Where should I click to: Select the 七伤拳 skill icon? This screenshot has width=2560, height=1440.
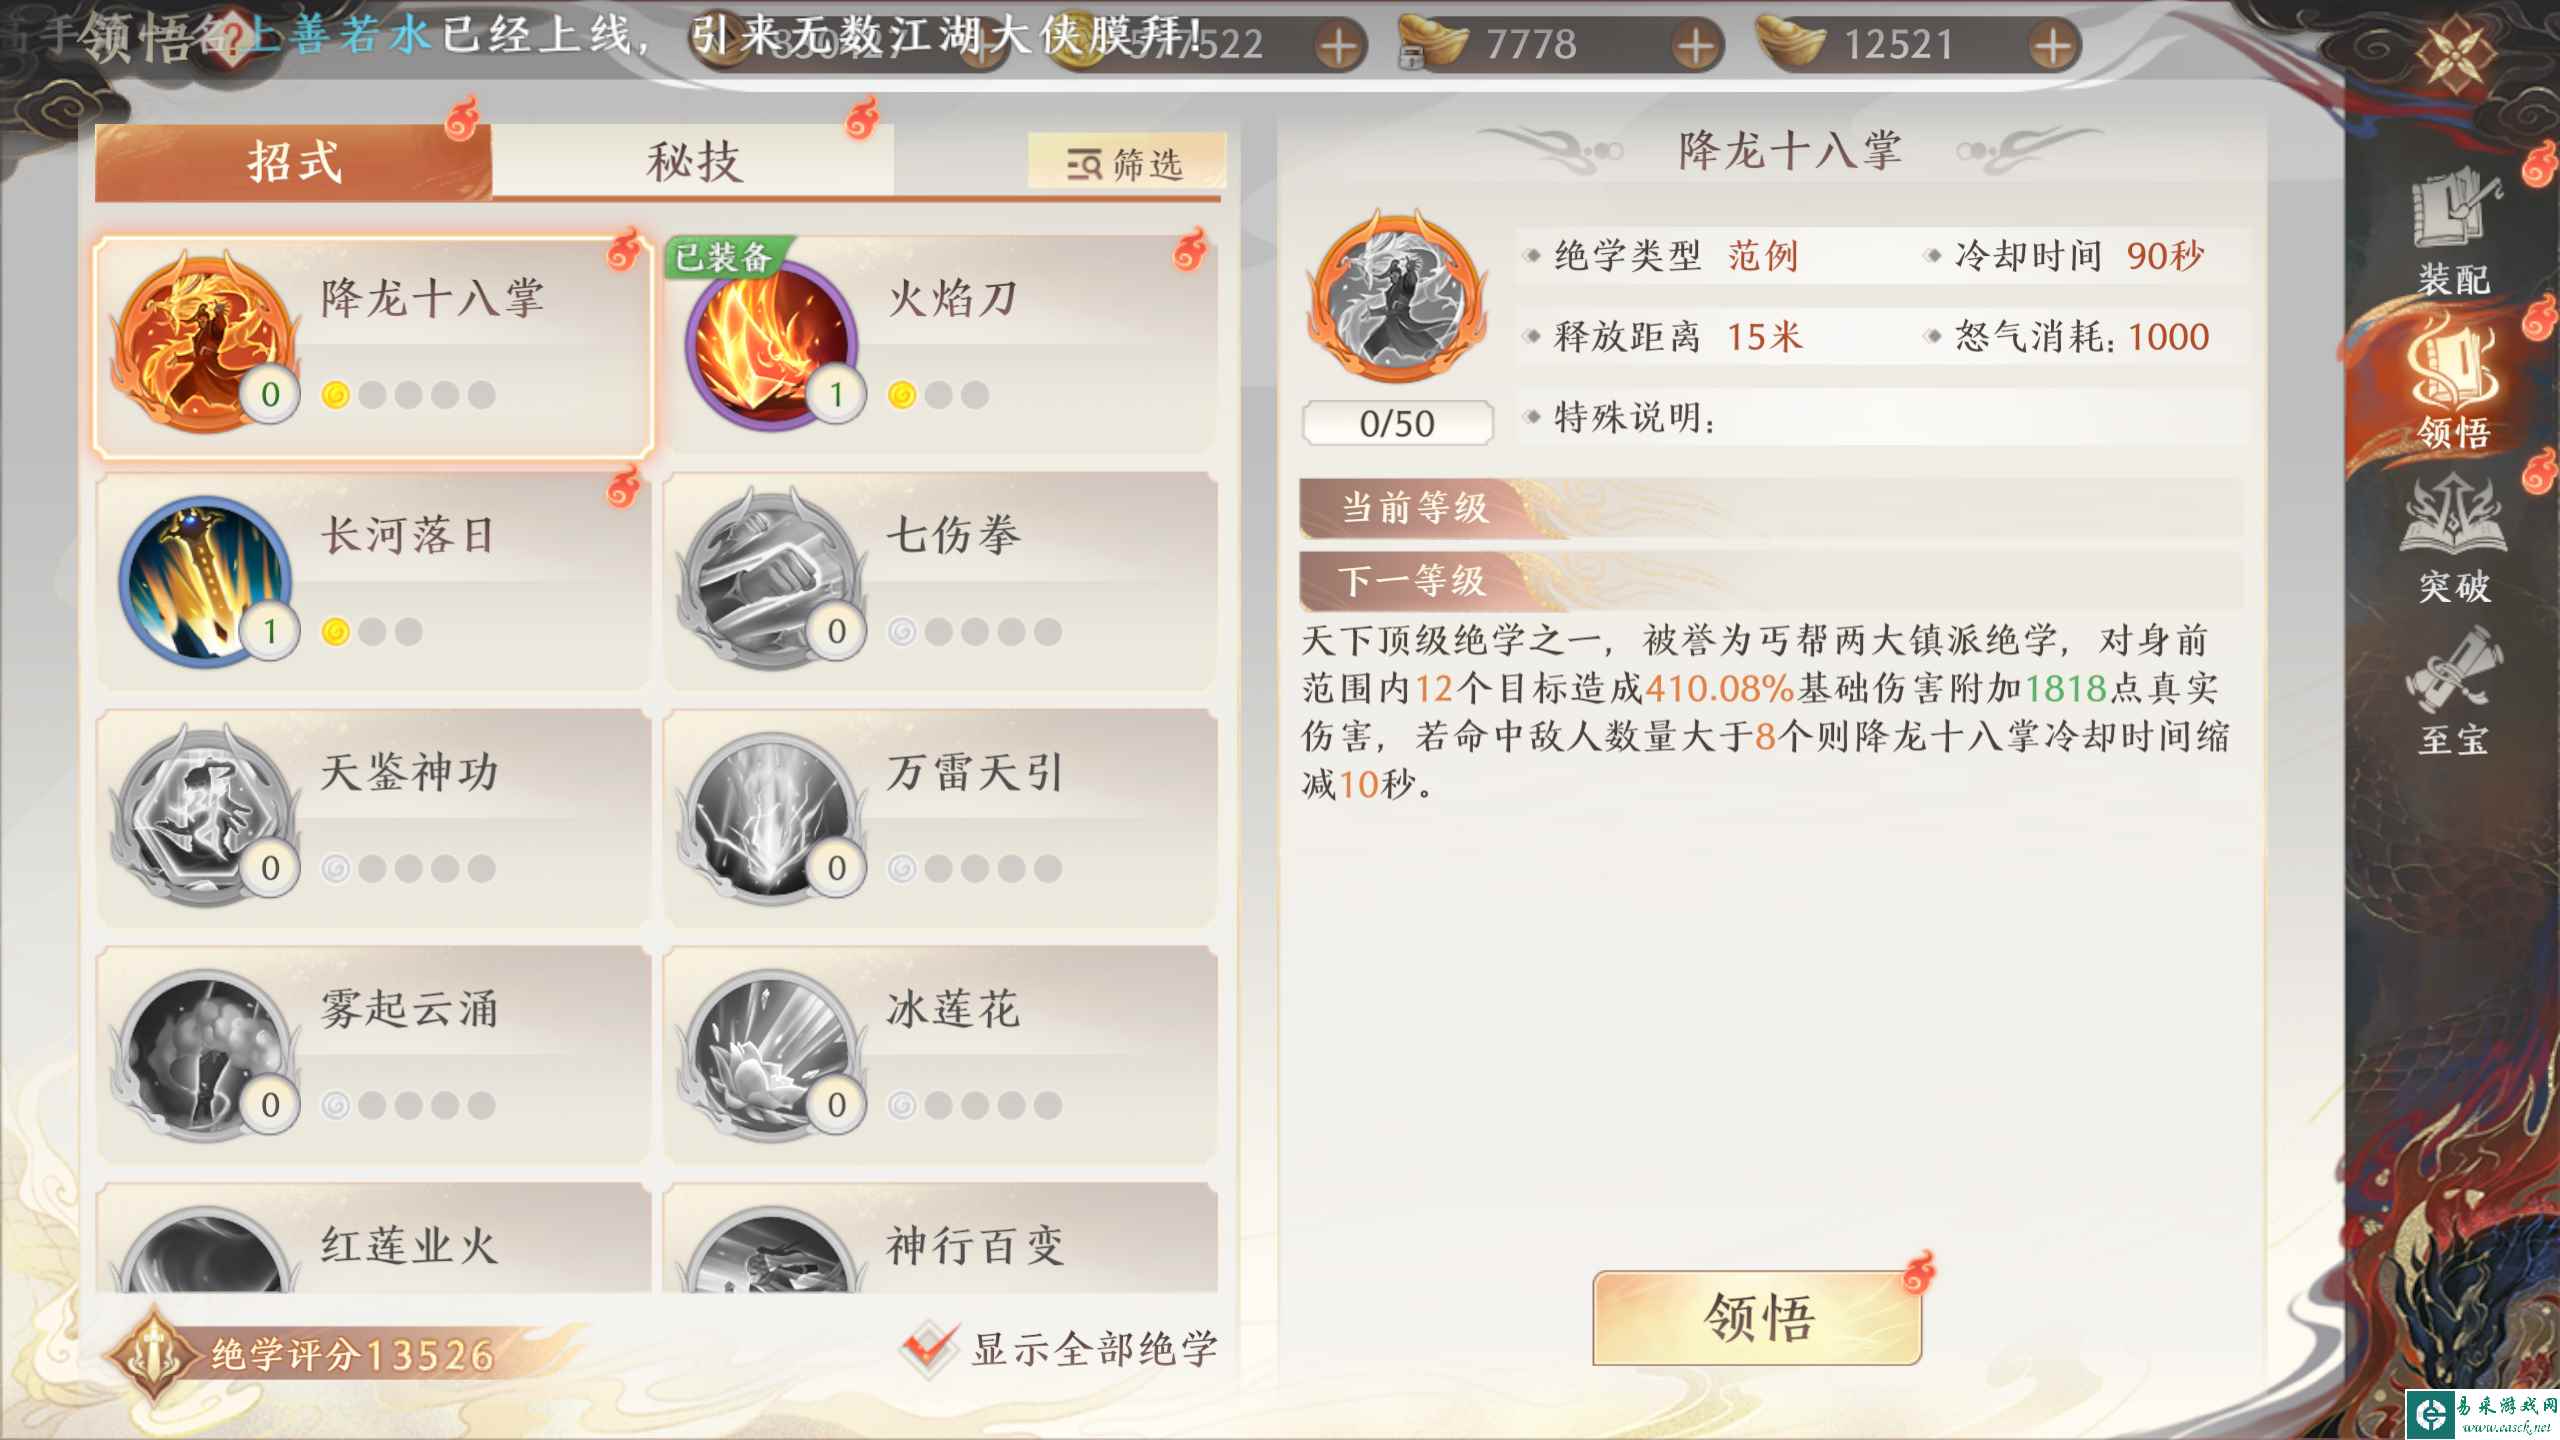click(772, 582)
